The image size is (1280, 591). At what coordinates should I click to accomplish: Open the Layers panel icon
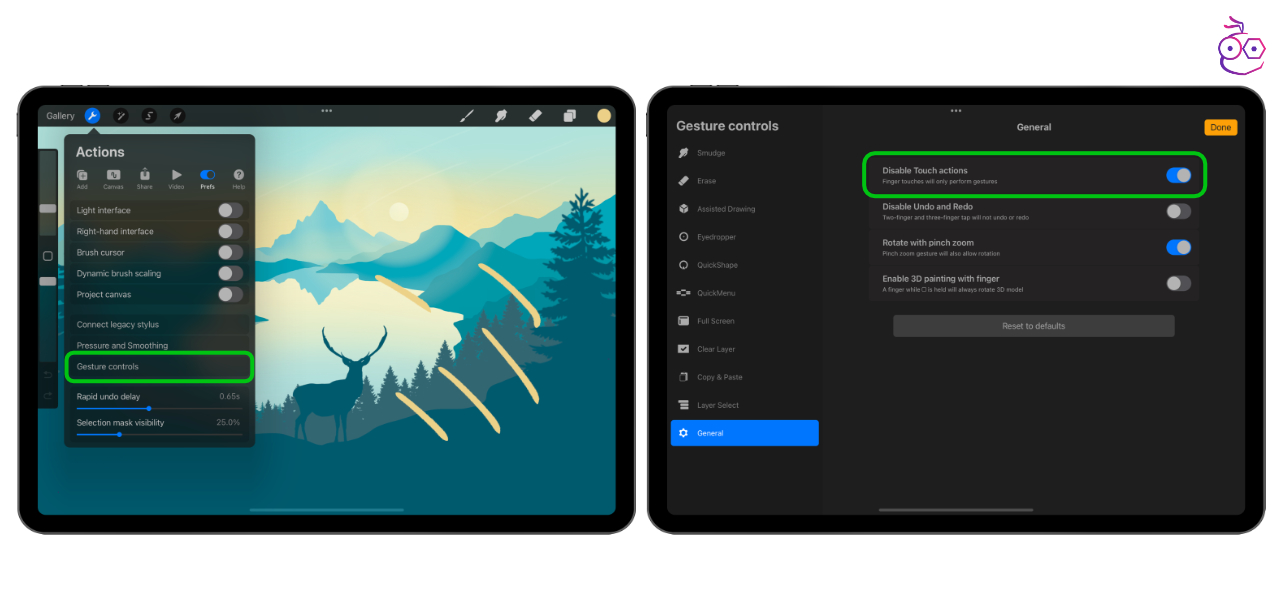[x=569, y=116]
